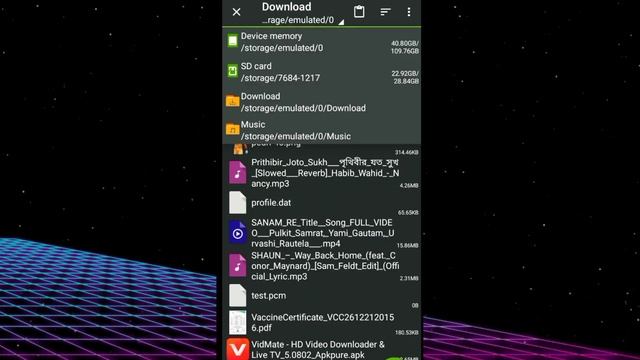
Task: Select SD card storage entry
Action: pyautogui.click(x=322, y=72)
